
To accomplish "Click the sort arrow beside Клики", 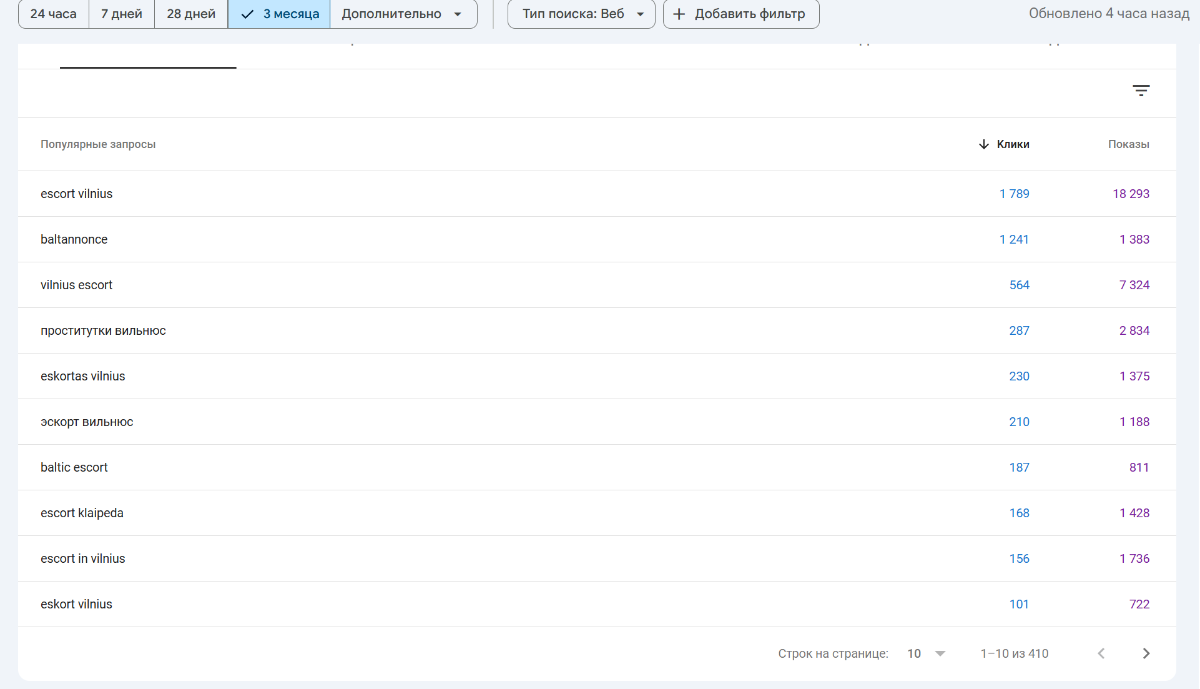I will (984, 144).
